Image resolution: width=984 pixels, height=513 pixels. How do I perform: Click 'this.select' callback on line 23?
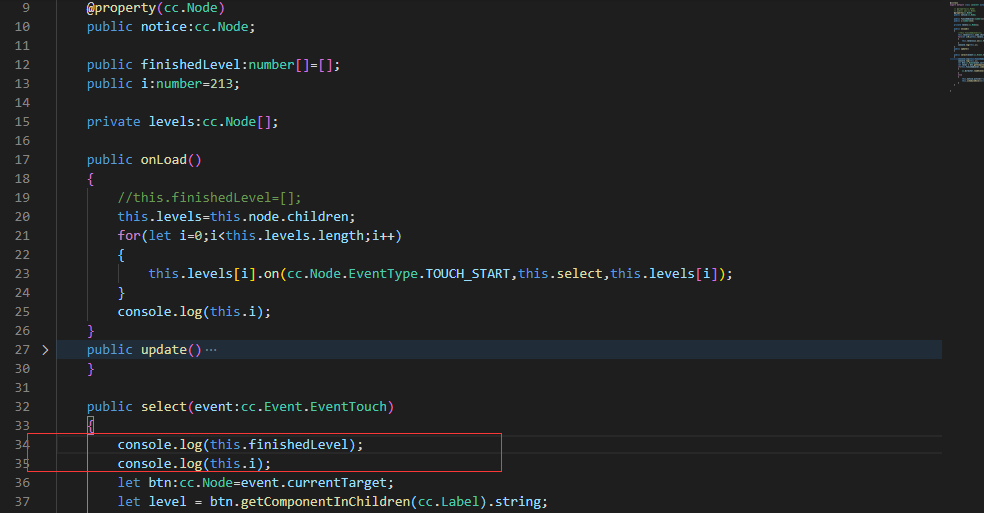[x=560, y=274]
